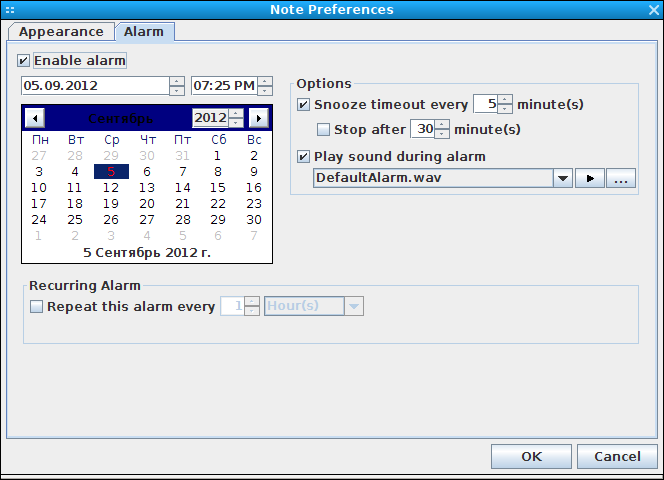664x480 pixels.
Task: Increase snooze timeout minutes value
Action: tap(504, 100)
